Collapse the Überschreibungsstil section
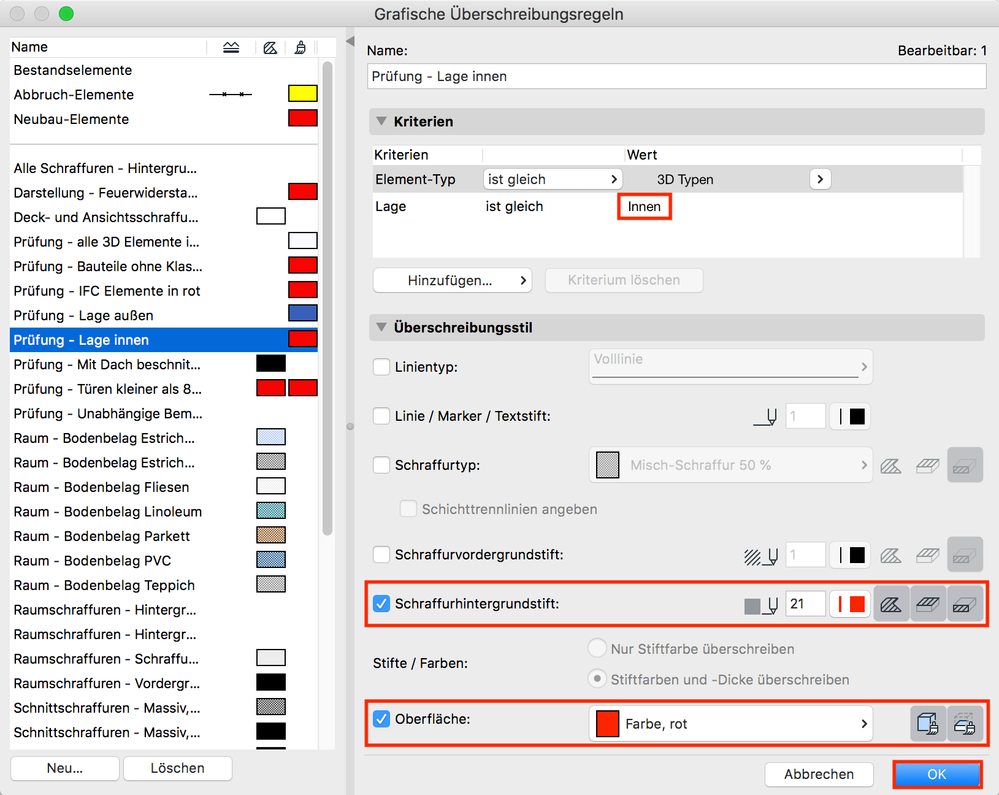 point(382,327)
